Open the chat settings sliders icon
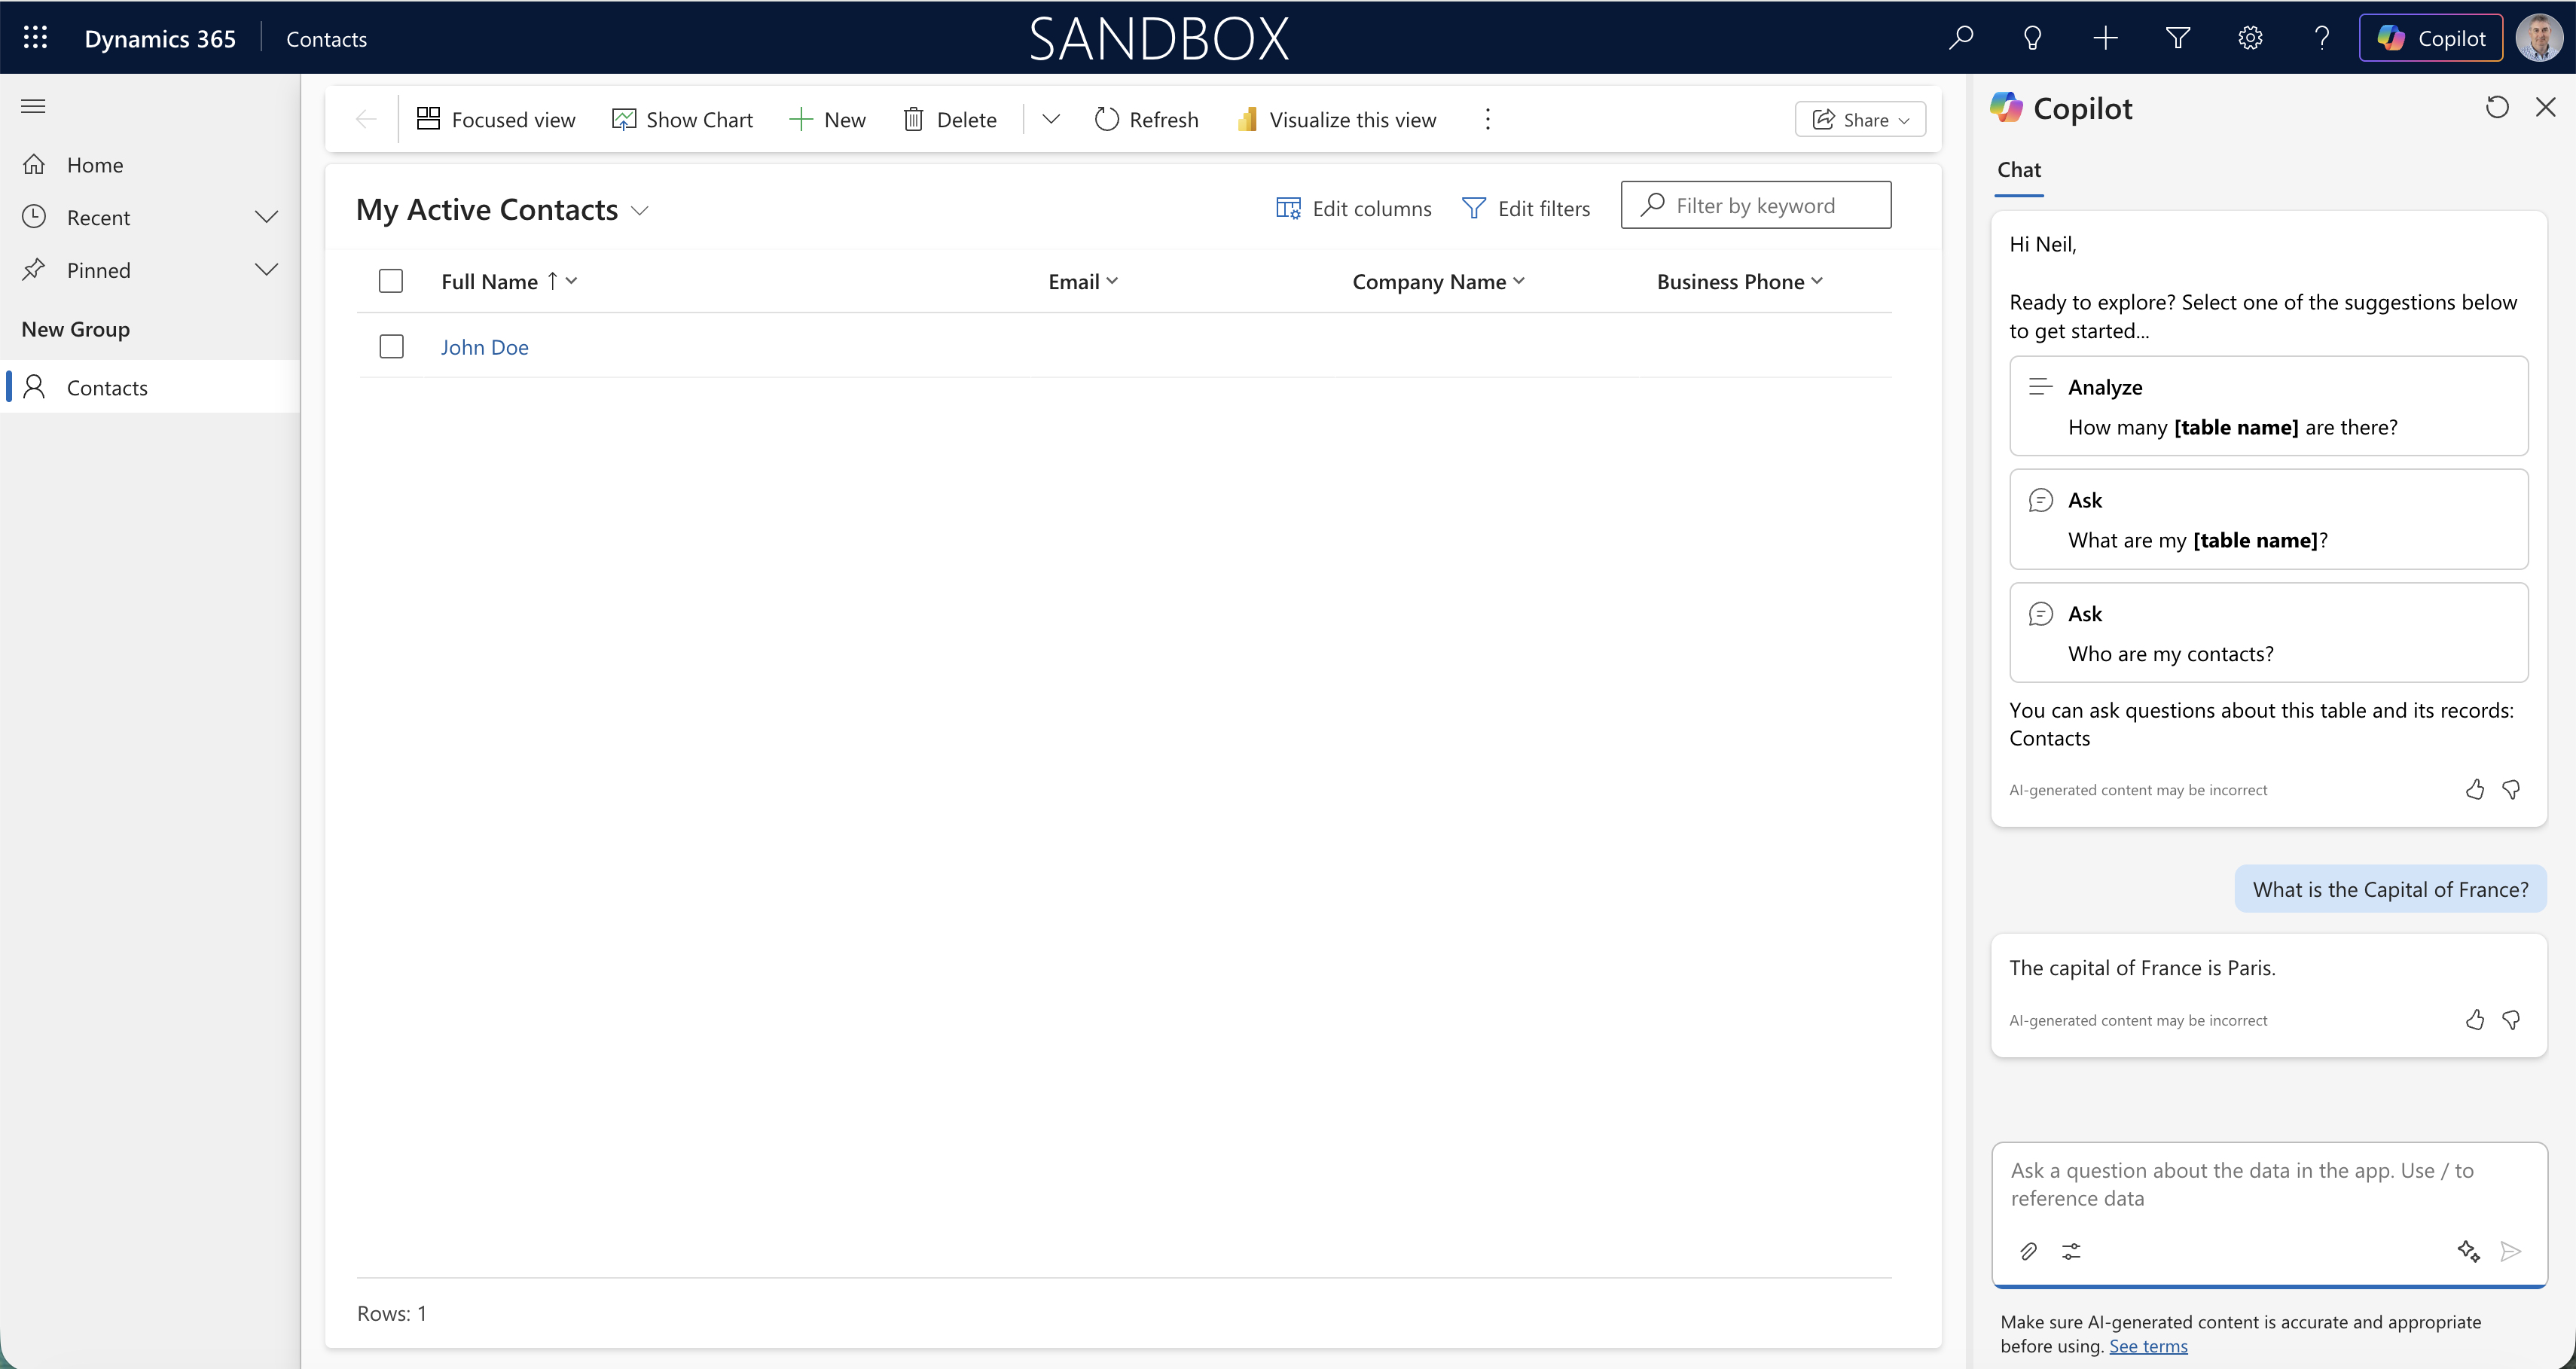This screenshot has width=2576, height=1369. [2071, 1251]
